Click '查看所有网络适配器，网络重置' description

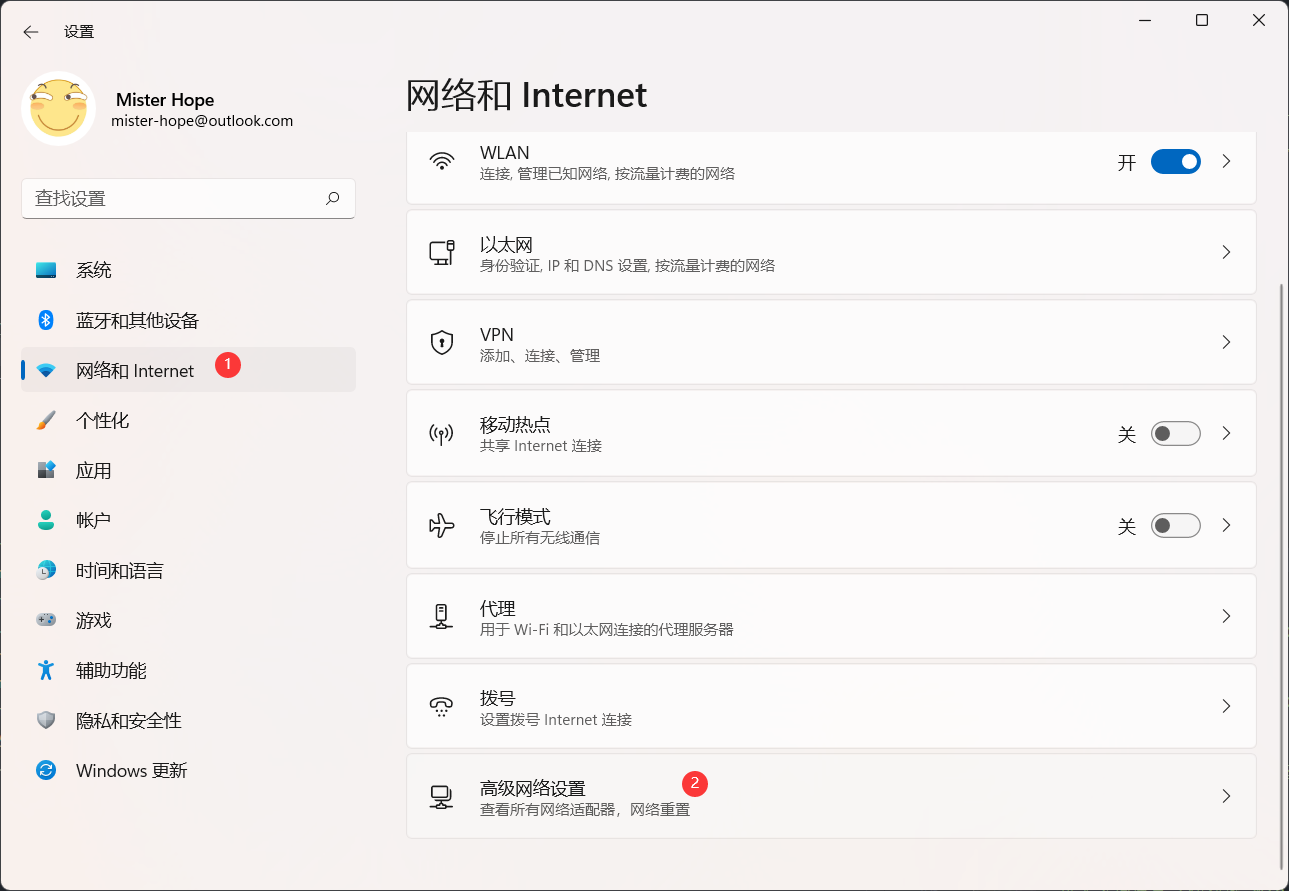585,810
